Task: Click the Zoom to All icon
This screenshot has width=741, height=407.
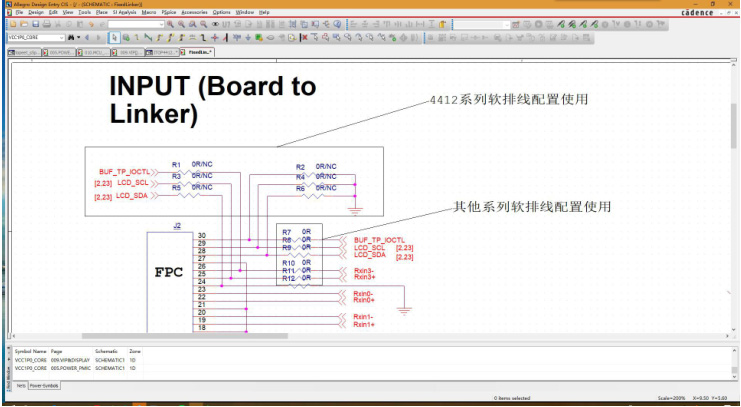Action: click(x=204, y=24)
